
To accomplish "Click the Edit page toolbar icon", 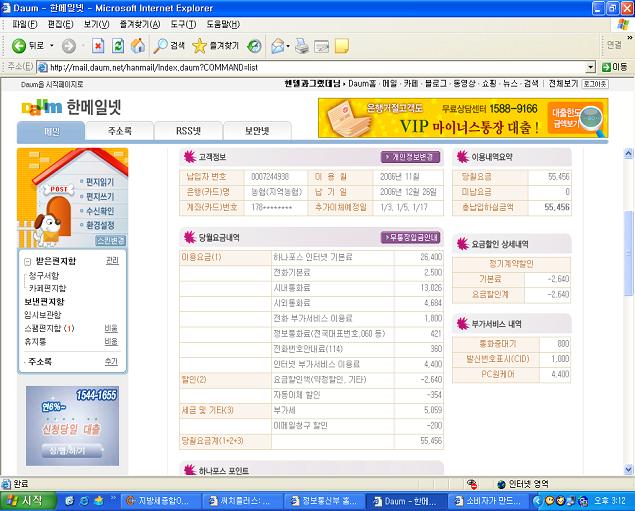I will coord(322,47).
